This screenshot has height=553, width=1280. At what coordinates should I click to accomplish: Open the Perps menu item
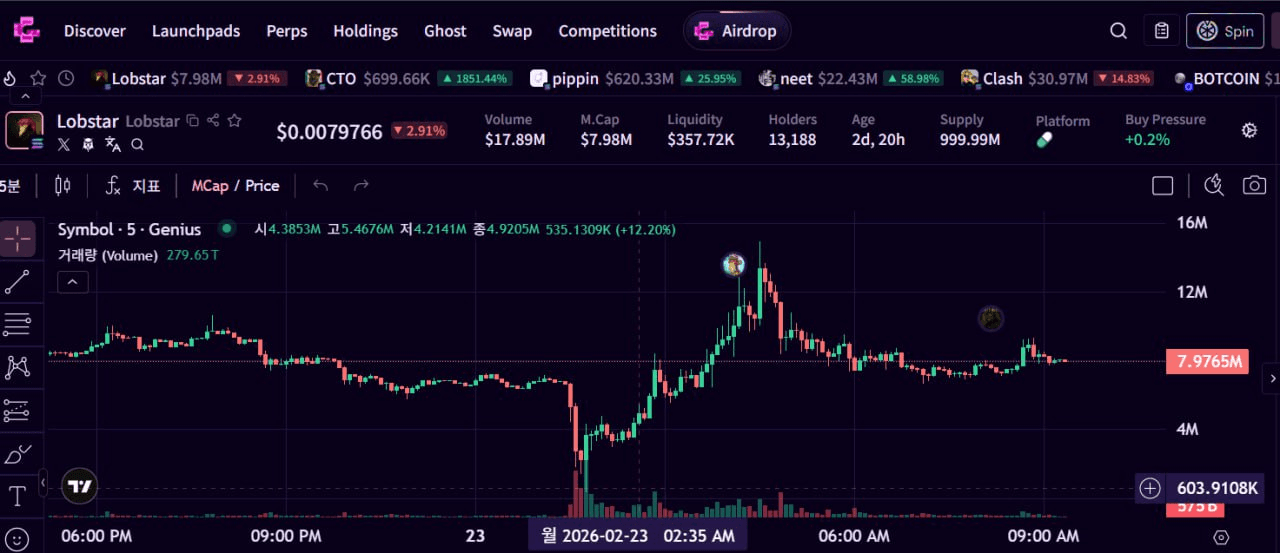[x=287, y=31]
